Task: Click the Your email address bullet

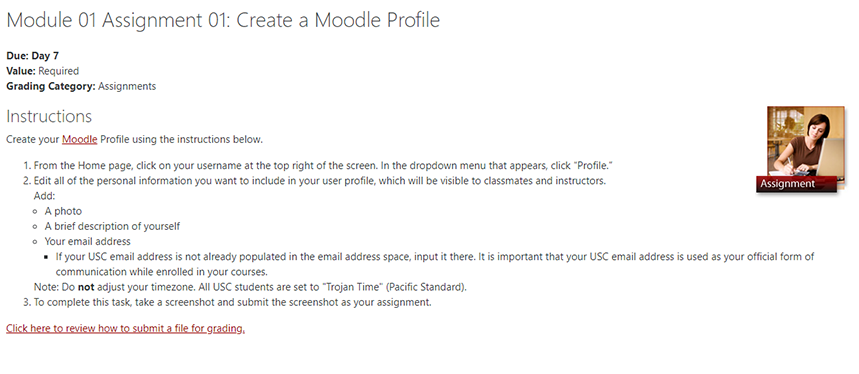Action: [x=88, y=241]
